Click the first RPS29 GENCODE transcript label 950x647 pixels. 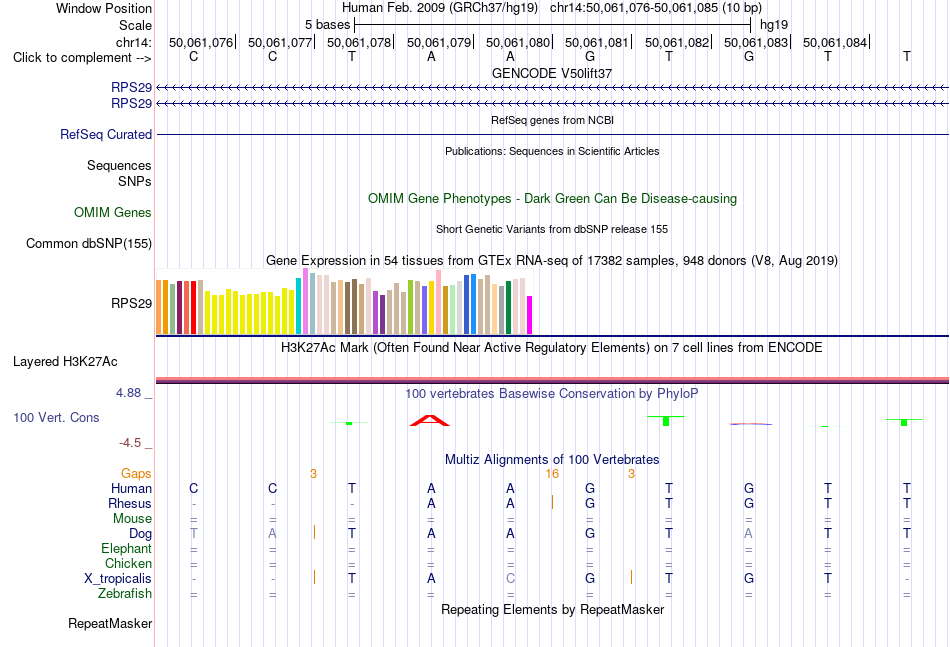pos(131,87)
